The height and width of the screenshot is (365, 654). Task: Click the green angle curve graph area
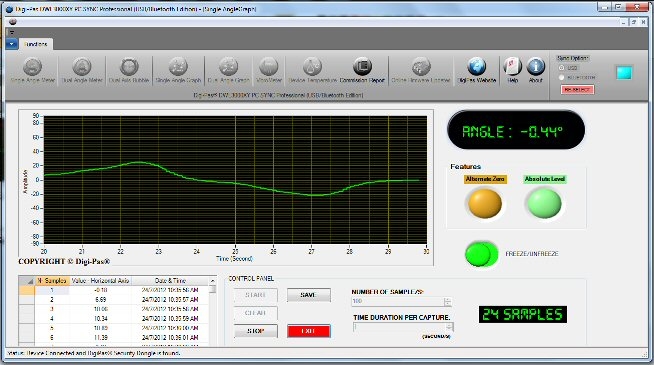click(x=235, y=180)
